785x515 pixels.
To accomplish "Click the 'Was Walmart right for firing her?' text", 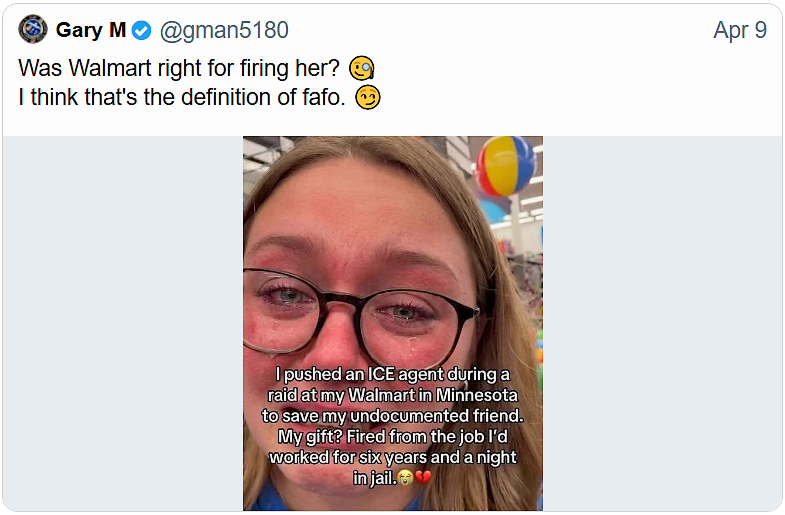I will 181,69.
